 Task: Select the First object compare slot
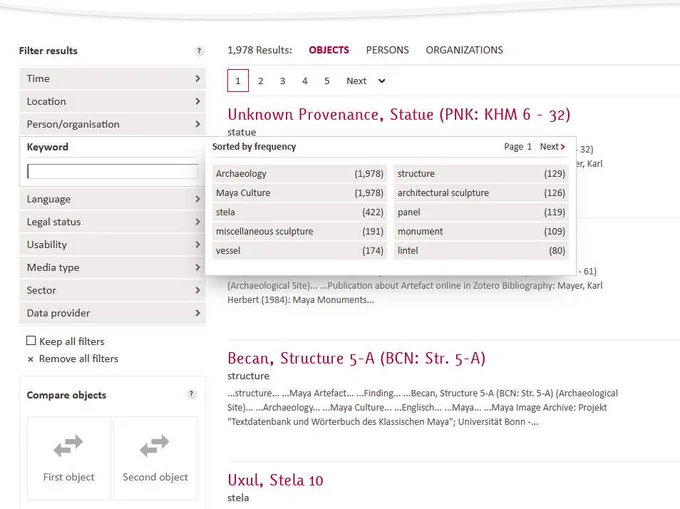(x=69, y=458)
